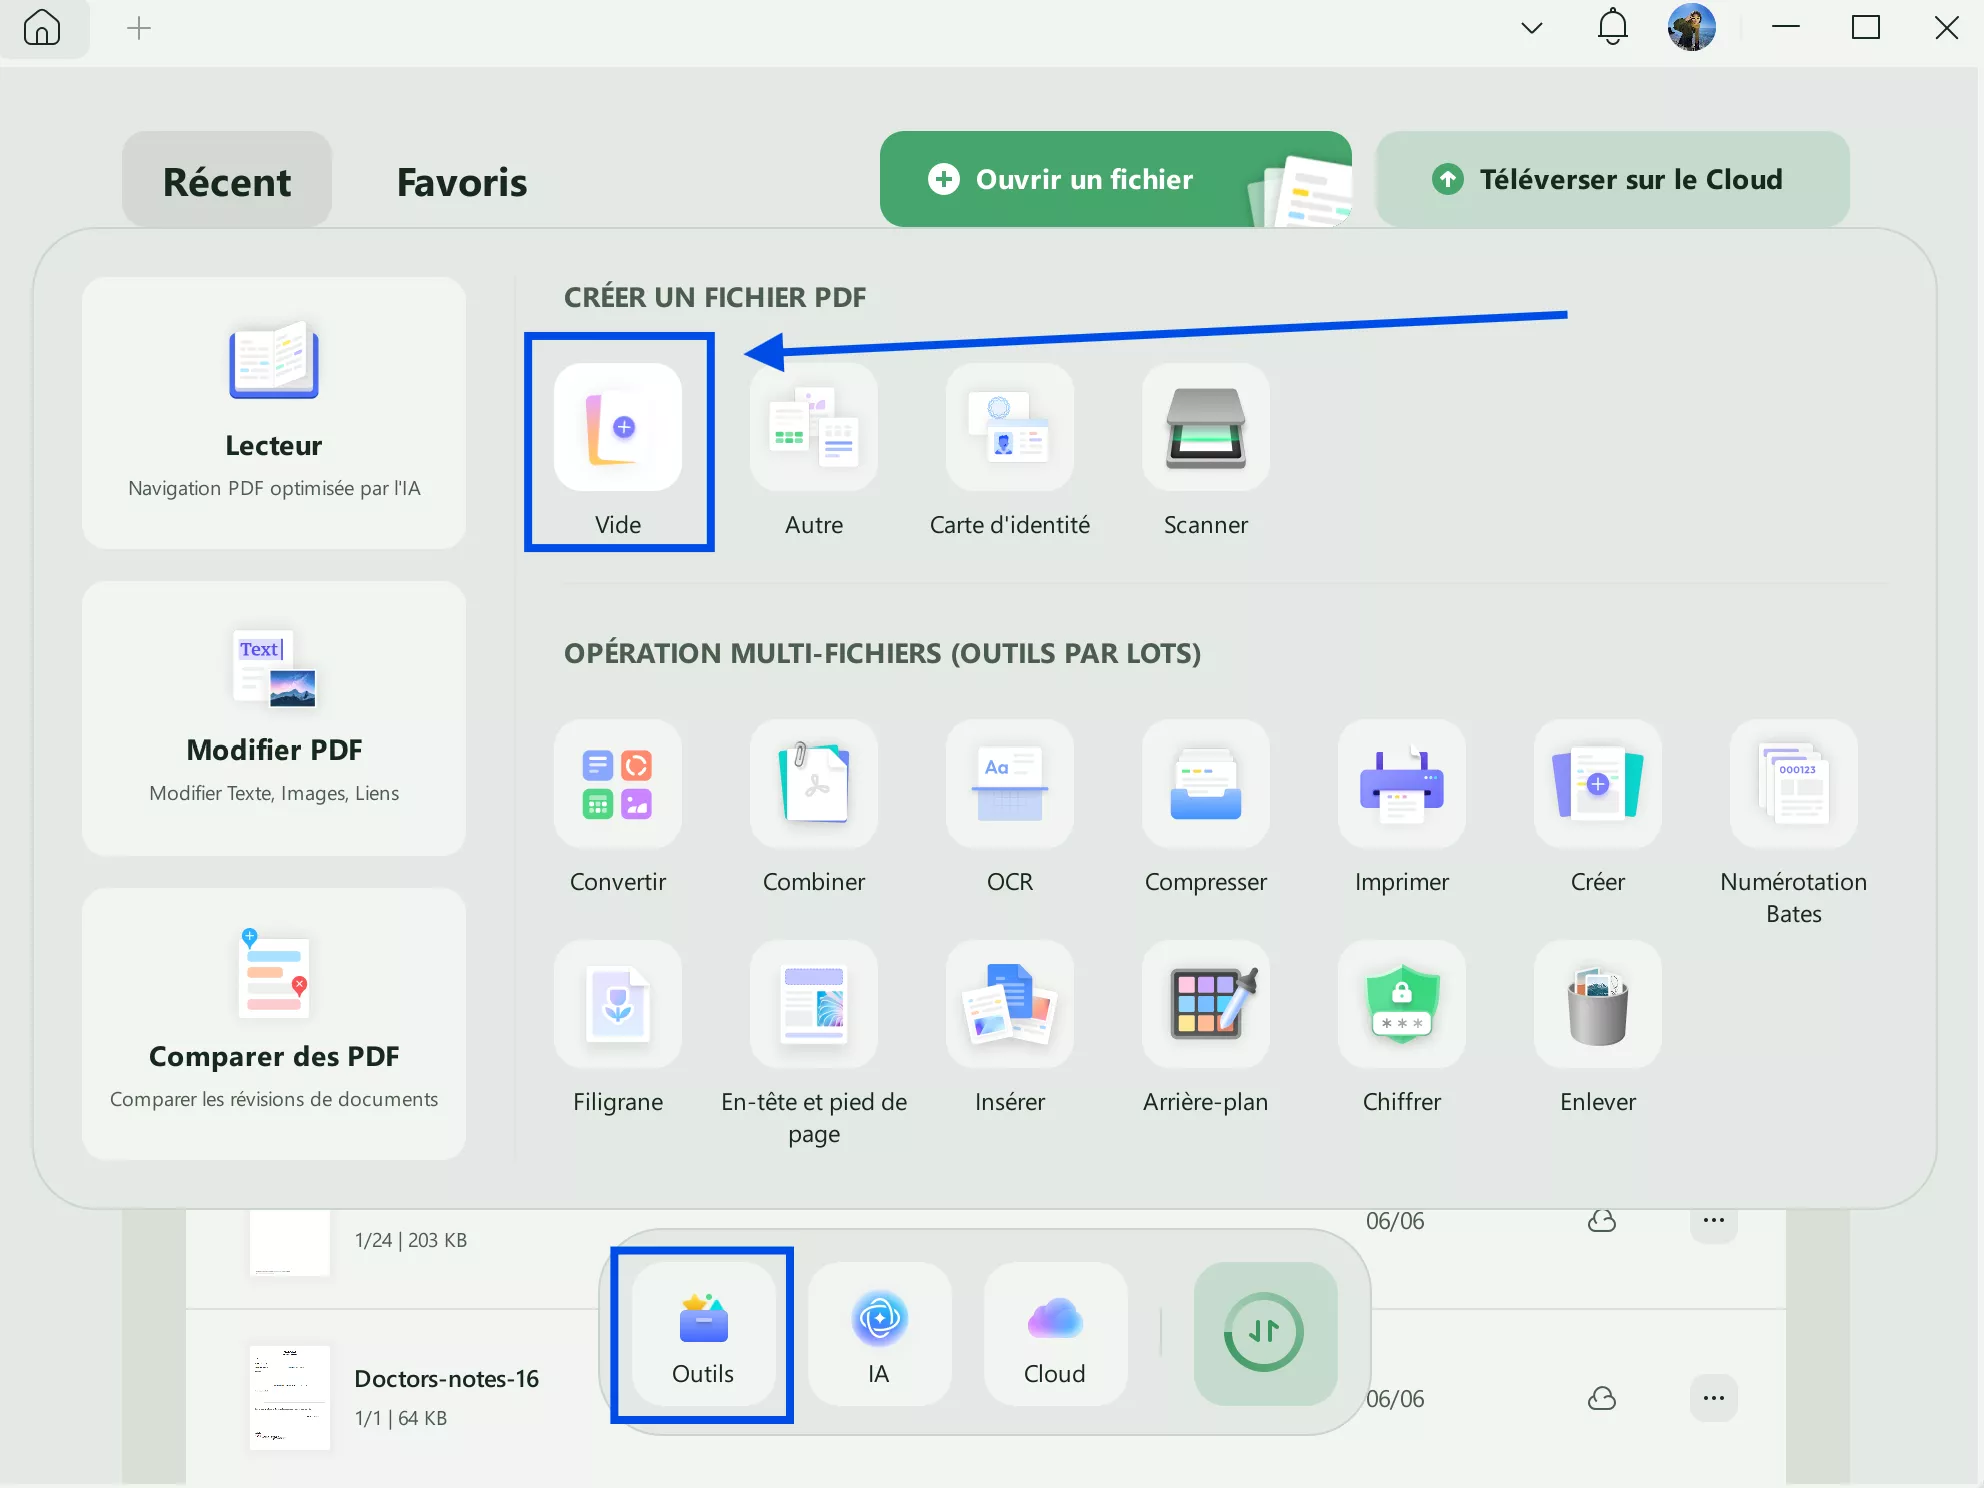The height and width of the screenshot is (1488, 1984).
Task: Open the Combiner batch tool
Action: 813,784
